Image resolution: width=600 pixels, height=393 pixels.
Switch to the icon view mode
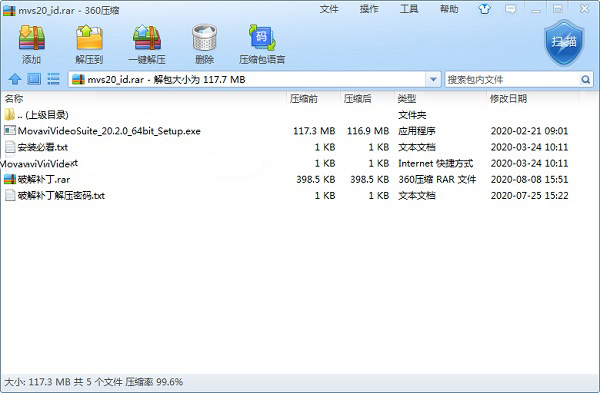point(34,79)
